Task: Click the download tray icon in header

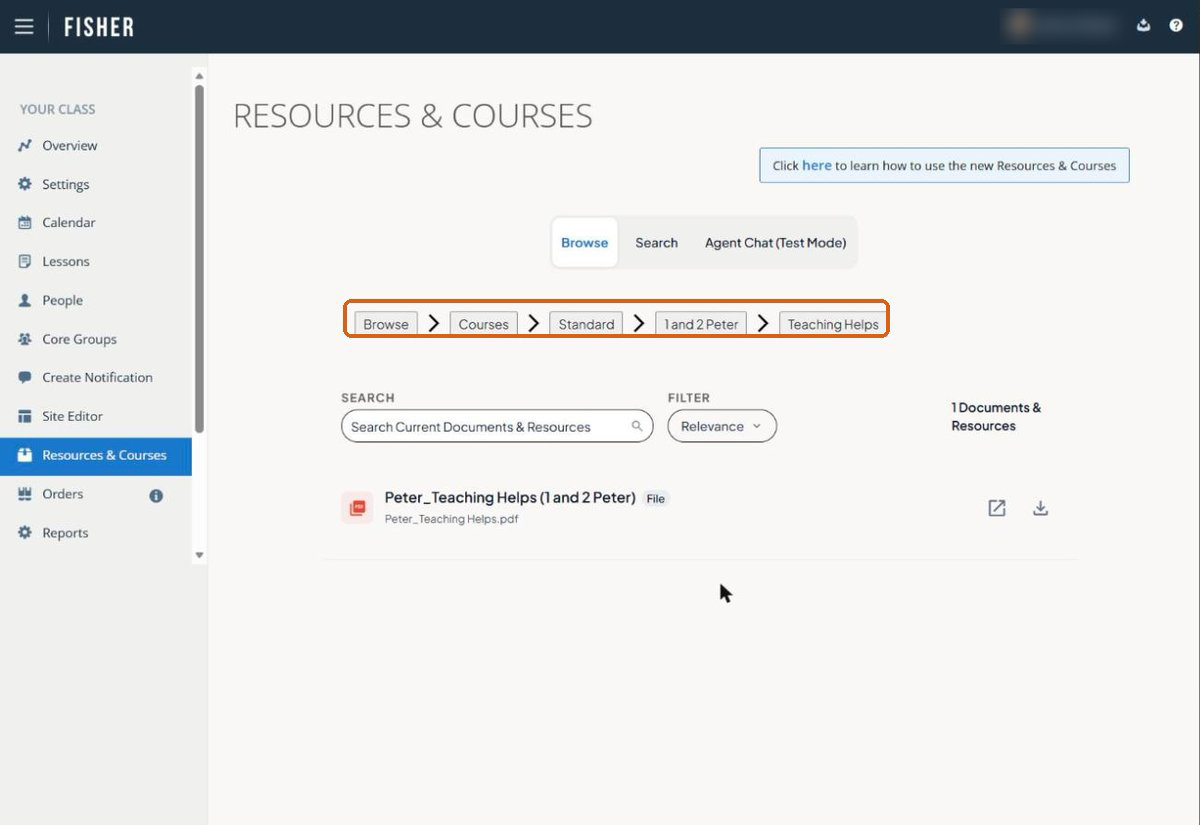Action: coord(1143,26)
